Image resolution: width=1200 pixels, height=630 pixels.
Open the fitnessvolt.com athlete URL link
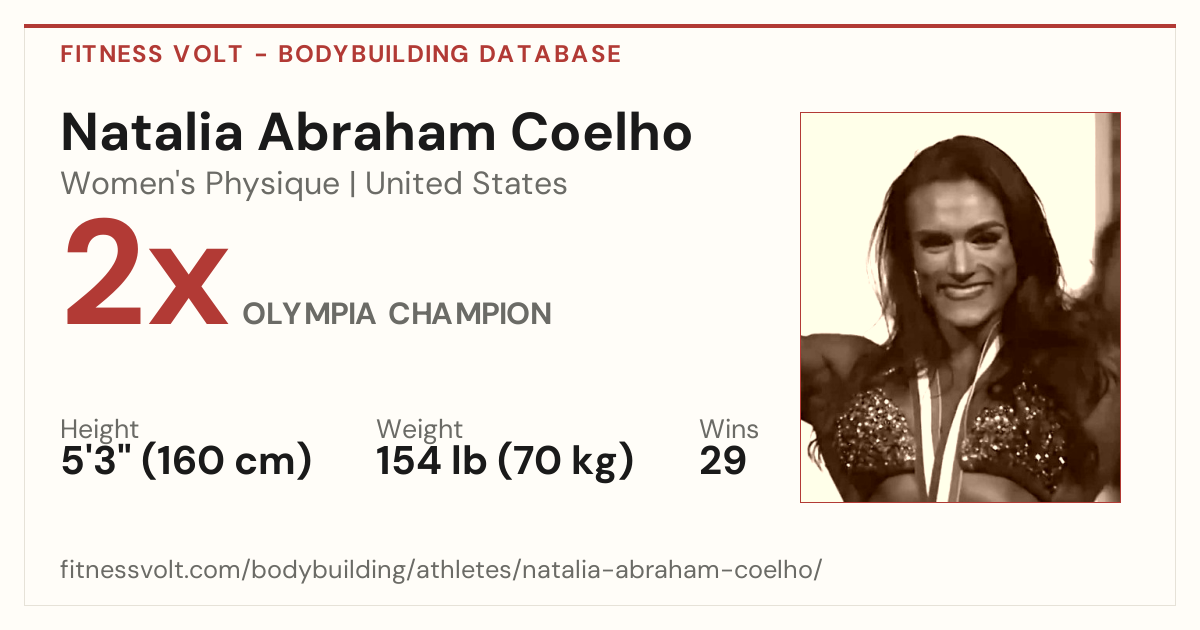(441, 570)
